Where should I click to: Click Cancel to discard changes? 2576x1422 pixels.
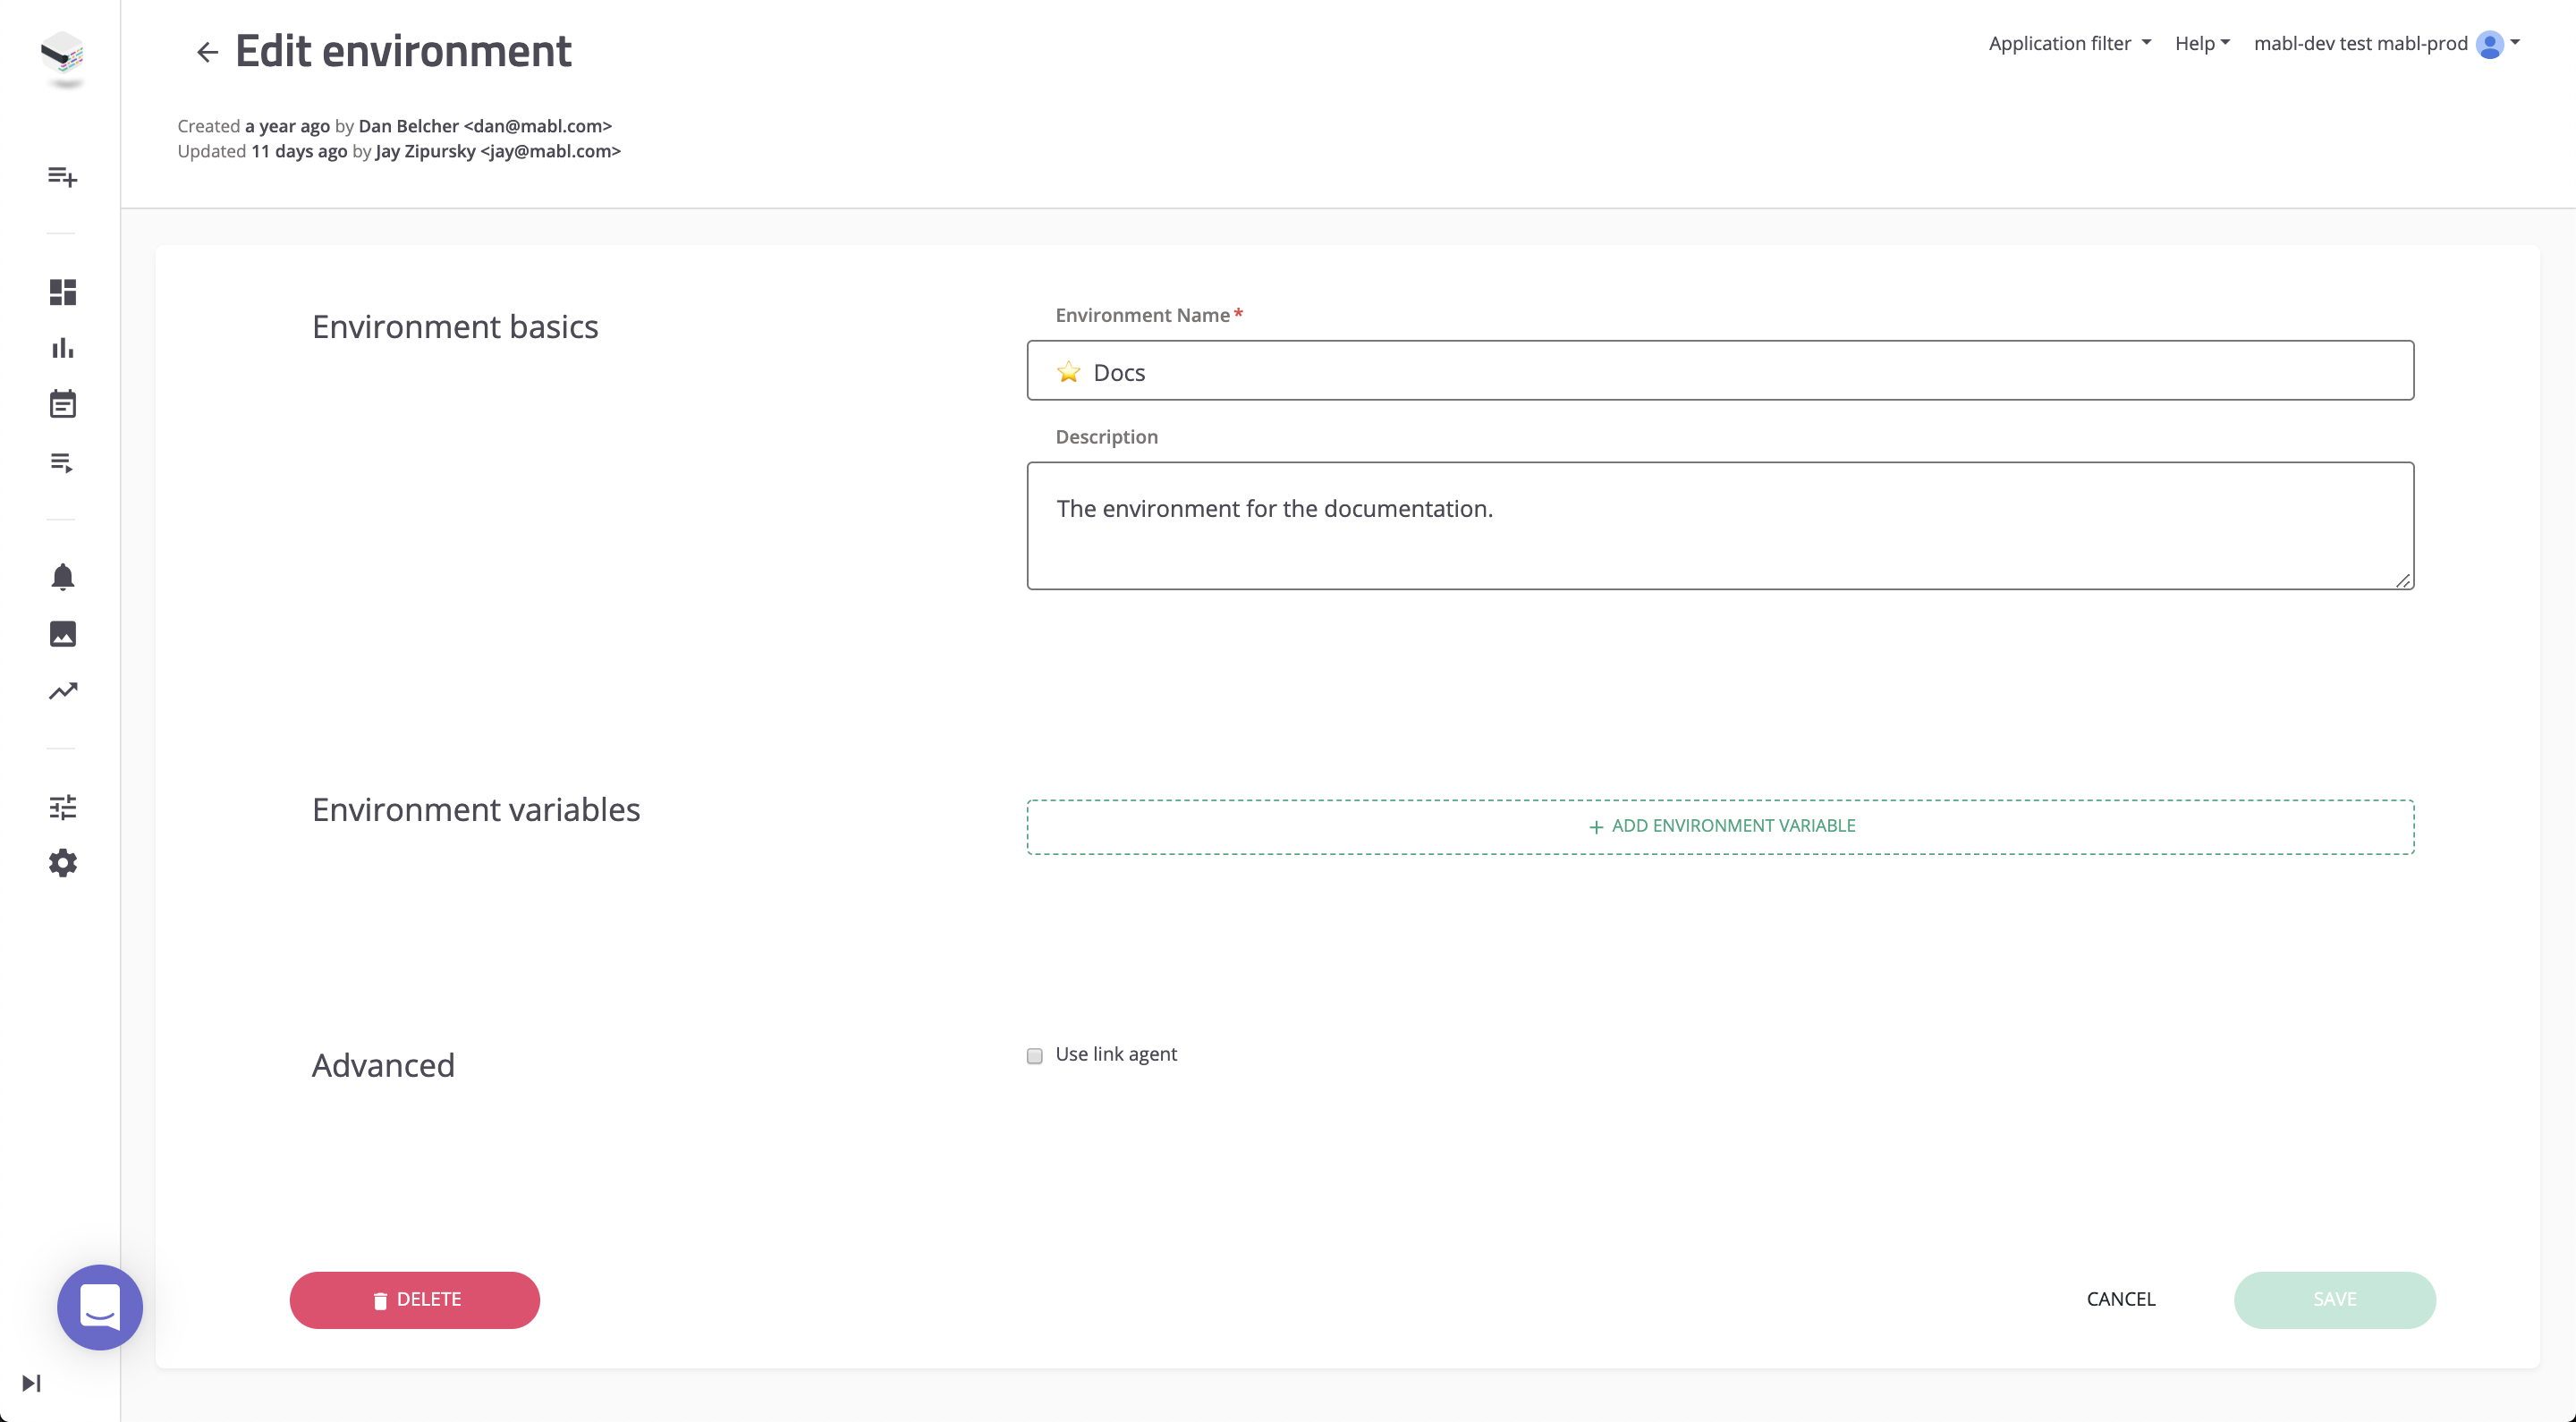tap(2120, 1299)
